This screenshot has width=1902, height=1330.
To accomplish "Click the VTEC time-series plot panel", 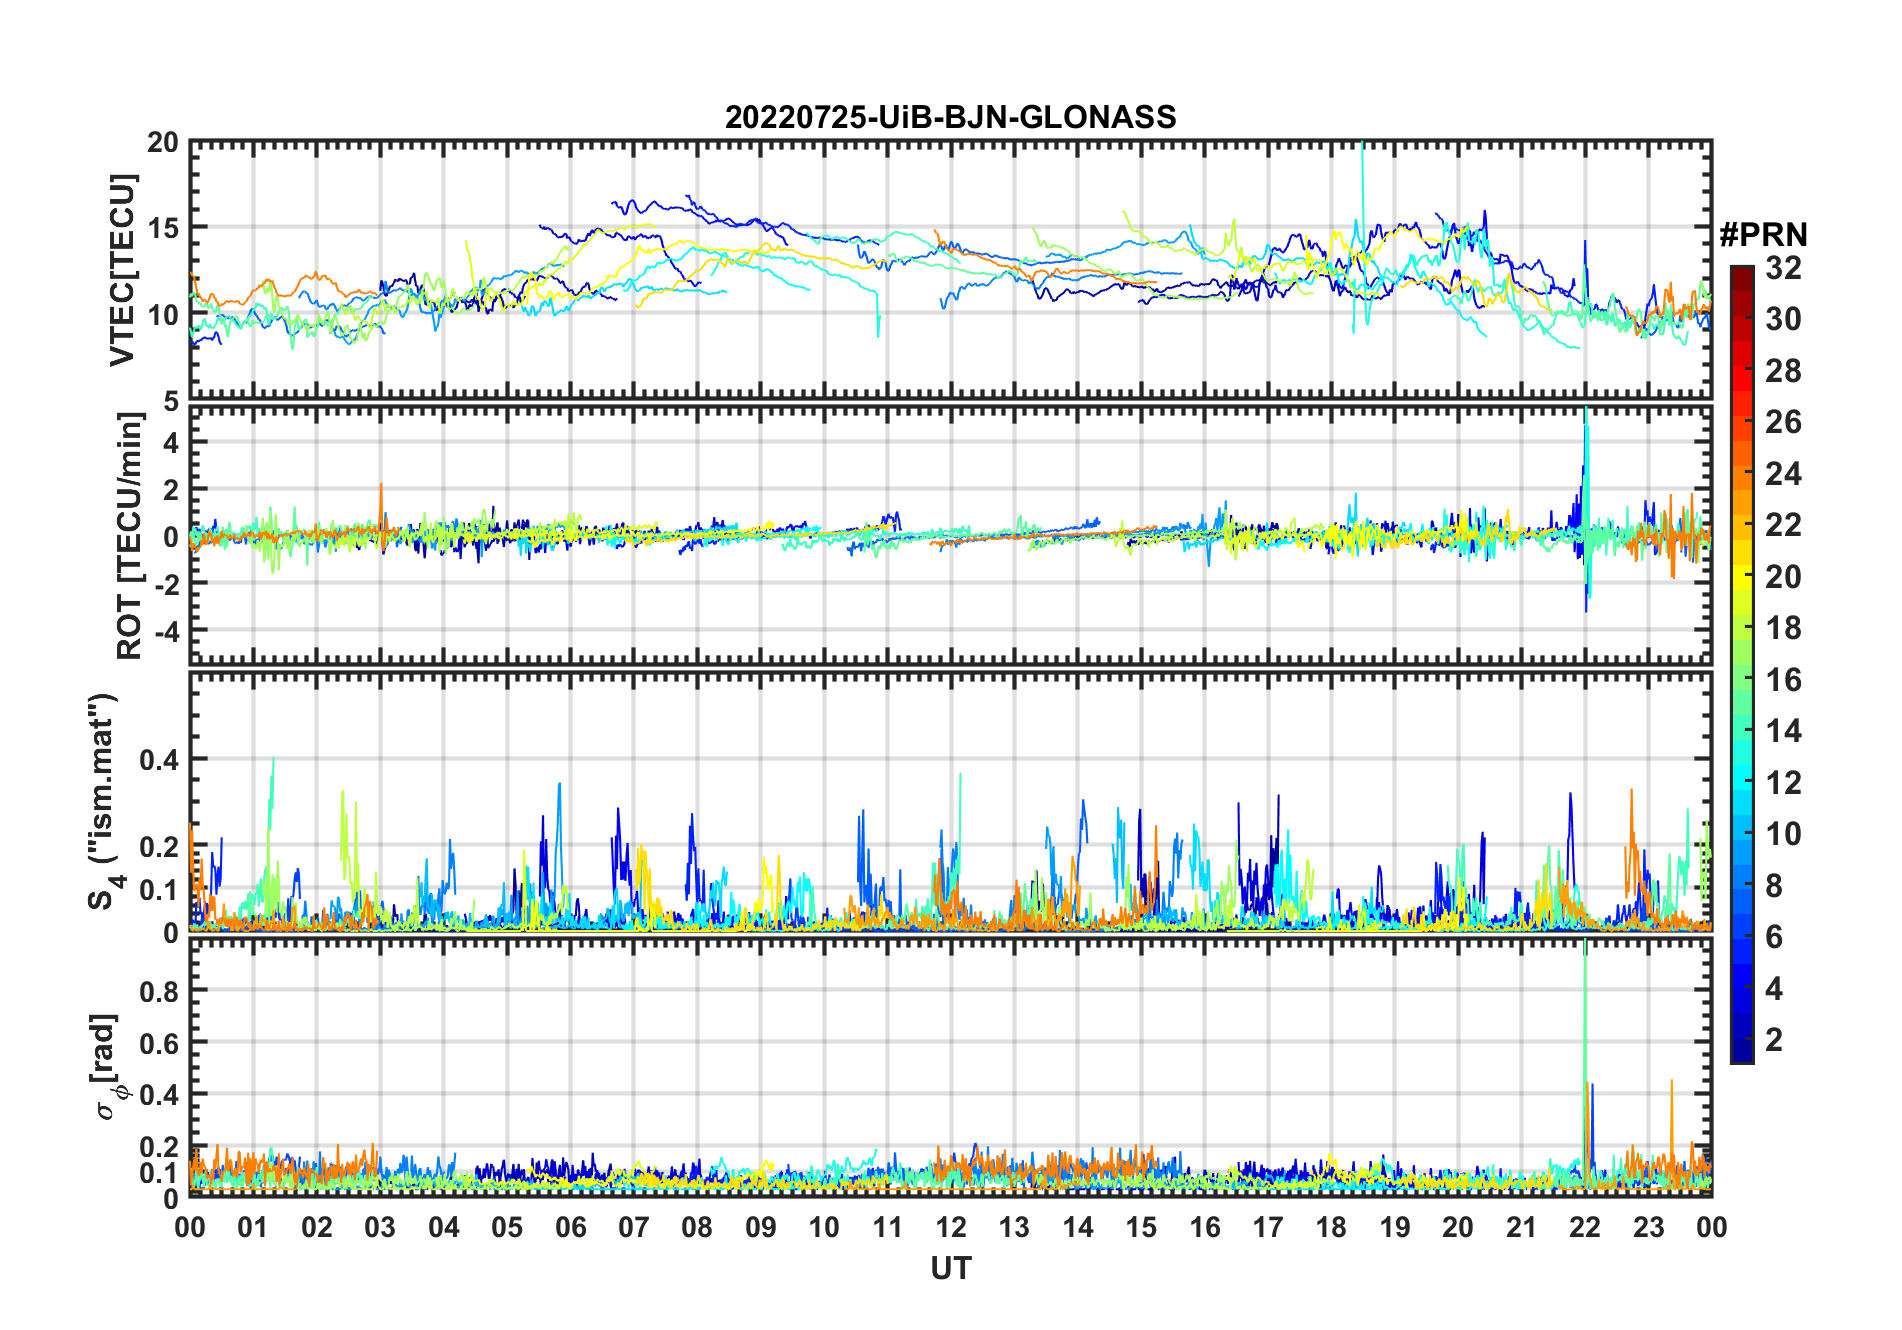I will [x=951, y=270].
